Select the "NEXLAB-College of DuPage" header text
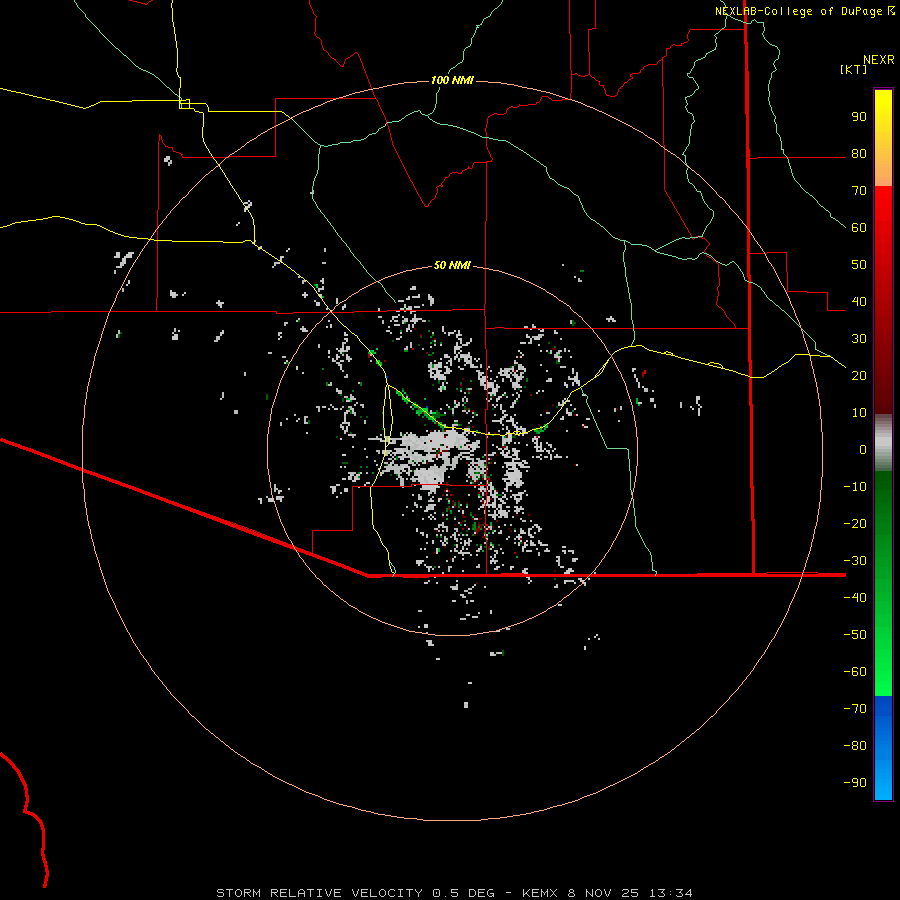900x900 pixels. click(798, 11)
